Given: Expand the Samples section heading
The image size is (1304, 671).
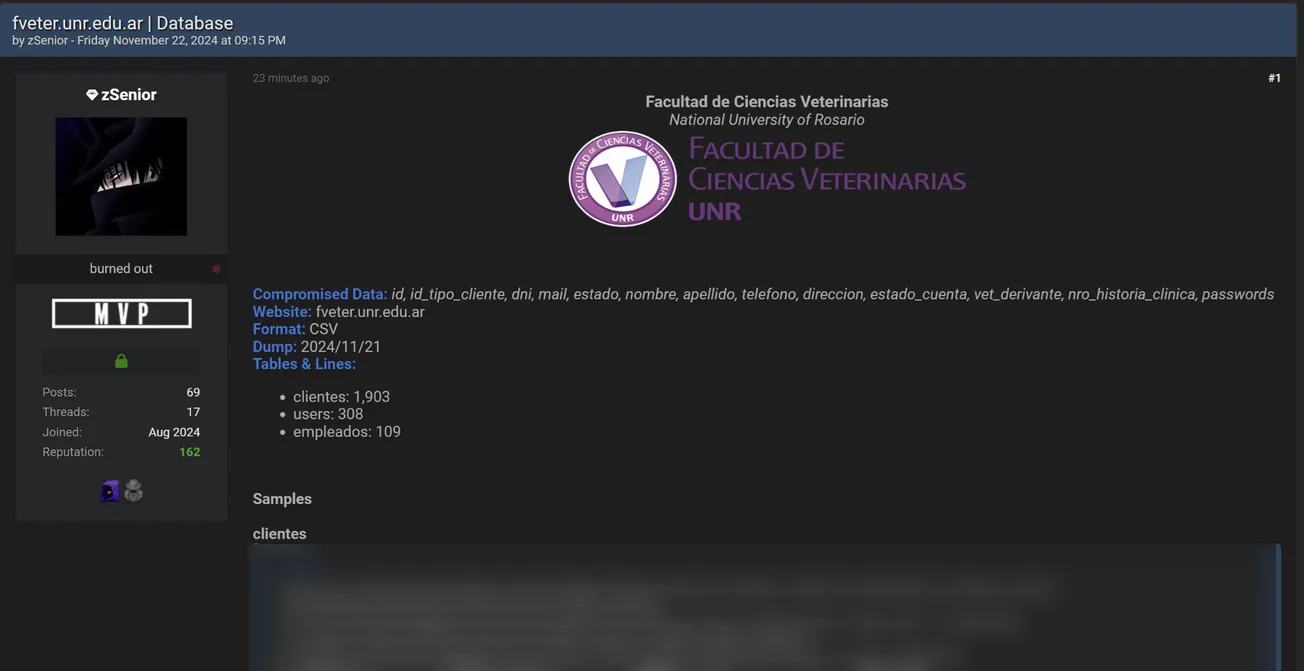Looking at the screenshot, I should 281,498.
